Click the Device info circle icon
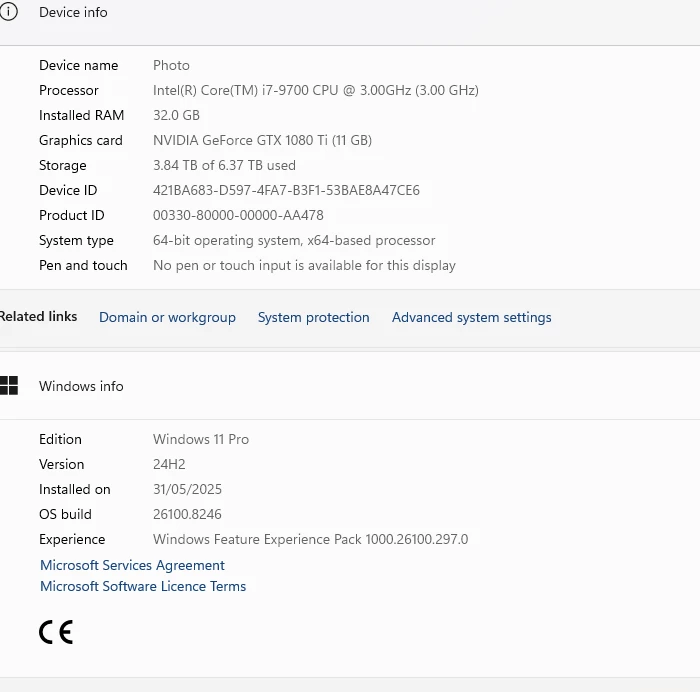The image size is (700, 692). pos(8,12)
